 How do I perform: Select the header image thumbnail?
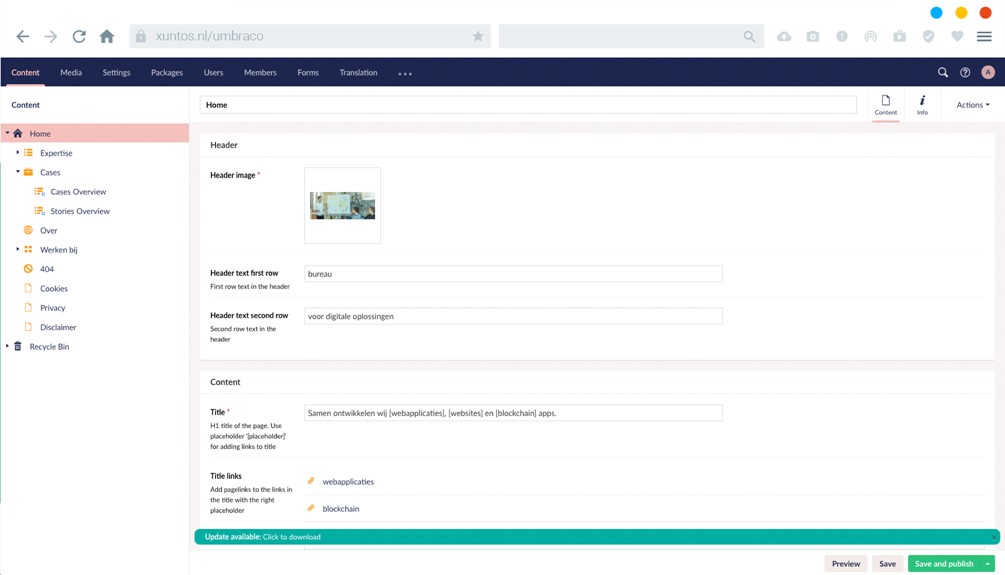(342, 205)
